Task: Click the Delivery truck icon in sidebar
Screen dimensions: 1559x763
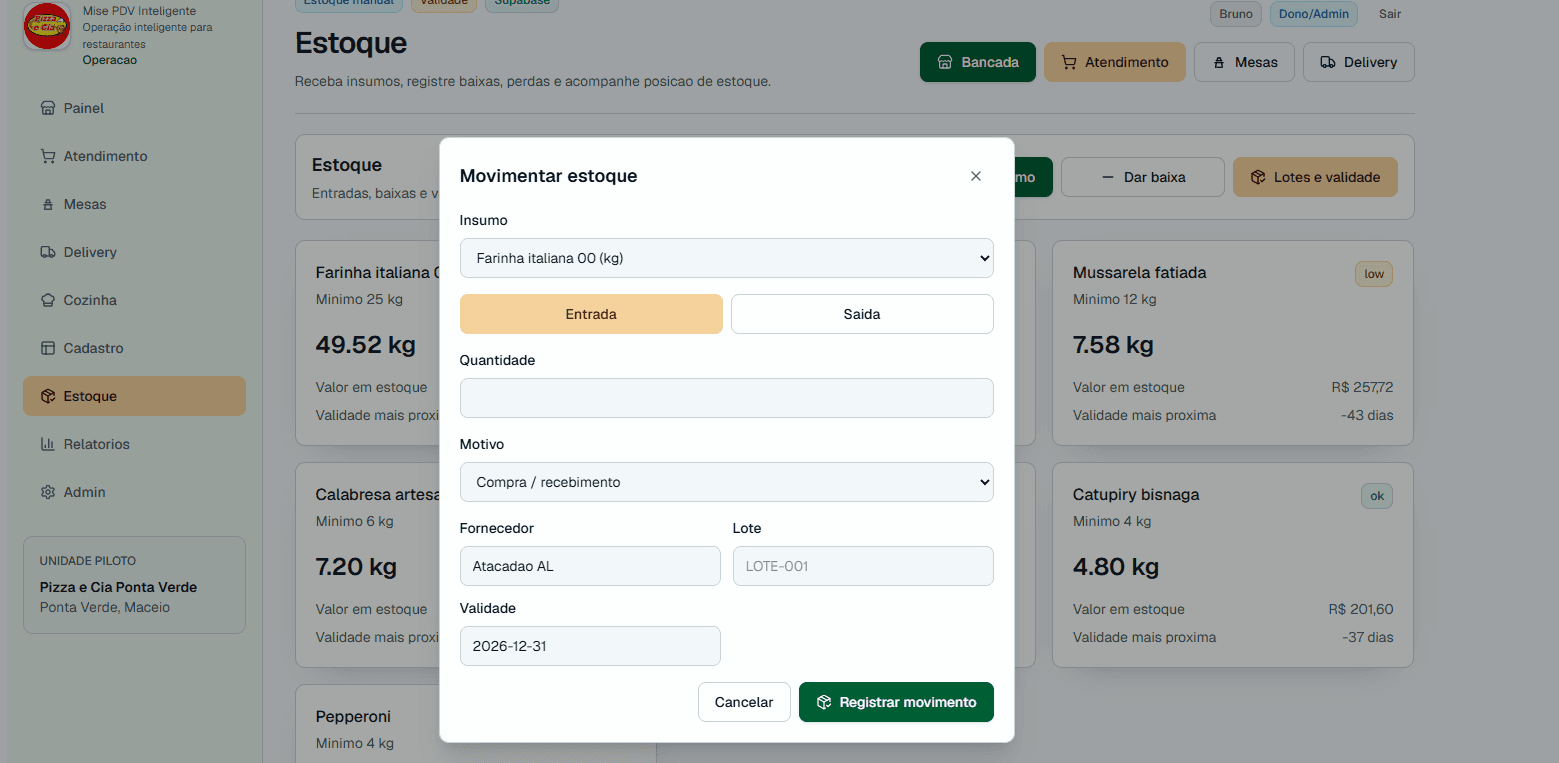Action: [x=47, y=252]
